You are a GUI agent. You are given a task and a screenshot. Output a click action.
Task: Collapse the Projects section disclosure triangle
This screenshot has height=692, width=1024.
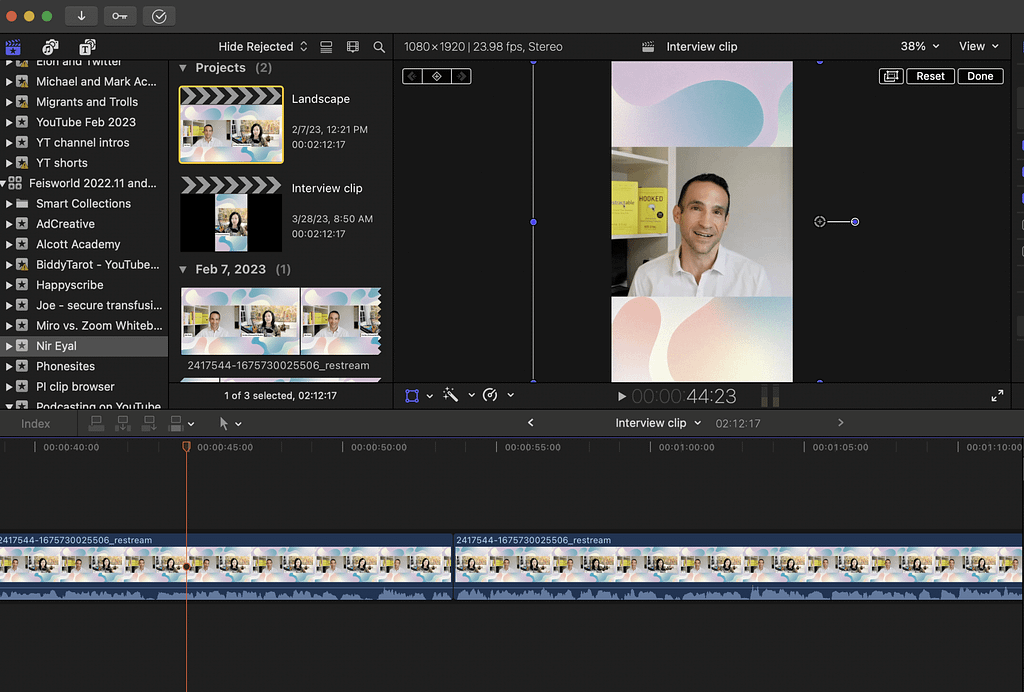pyautogui.click(x=183, y=68)
